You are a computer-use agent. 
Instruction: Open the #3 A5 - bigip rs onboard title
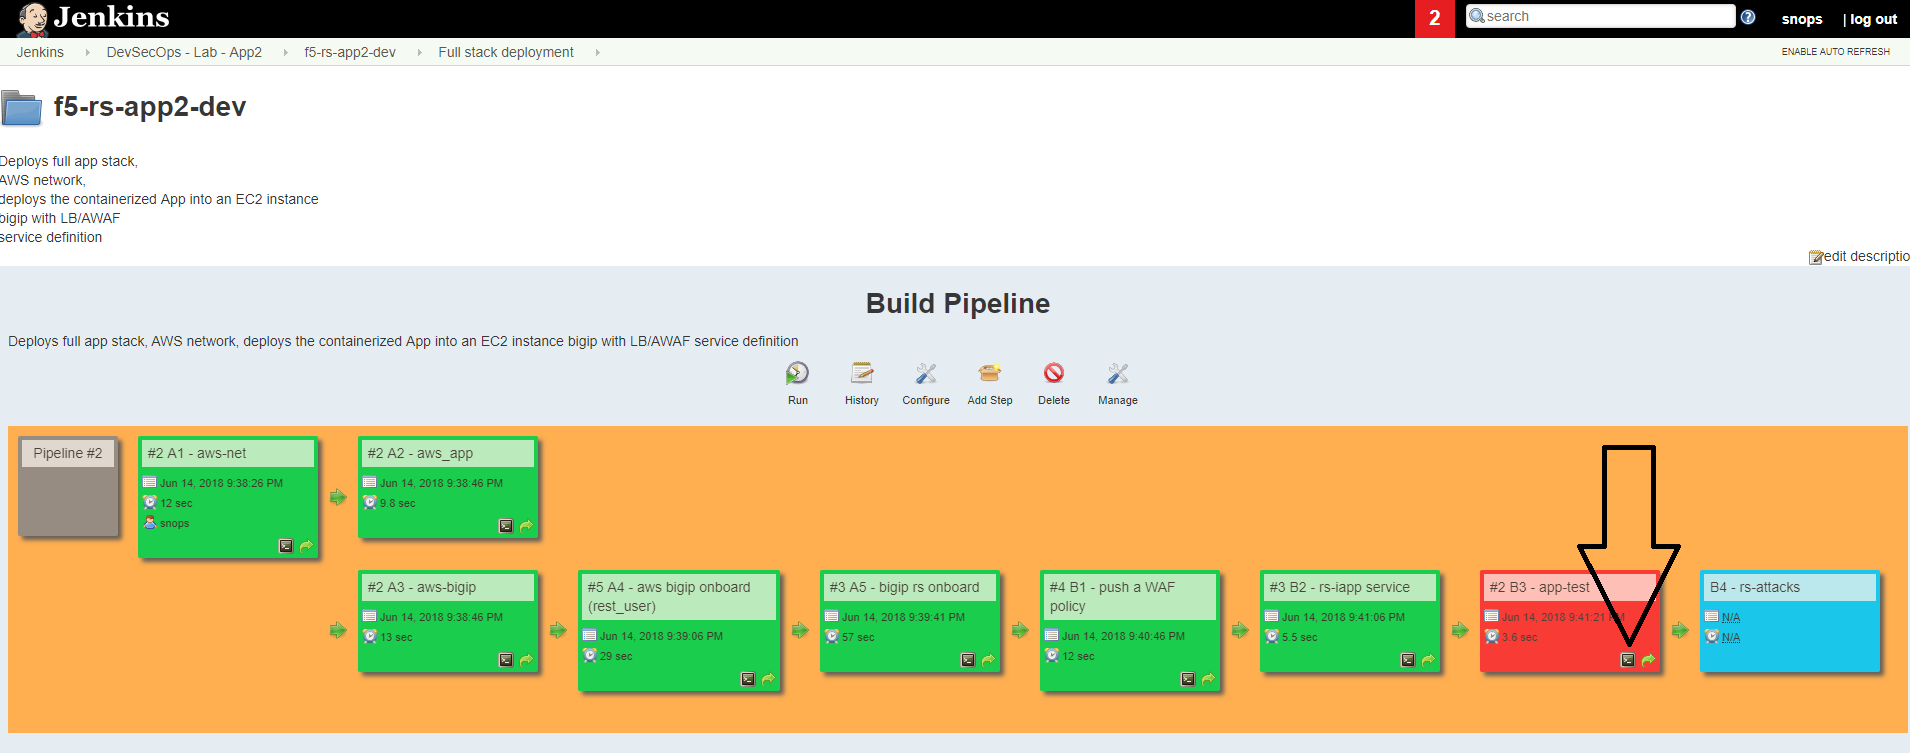point(904,587)
